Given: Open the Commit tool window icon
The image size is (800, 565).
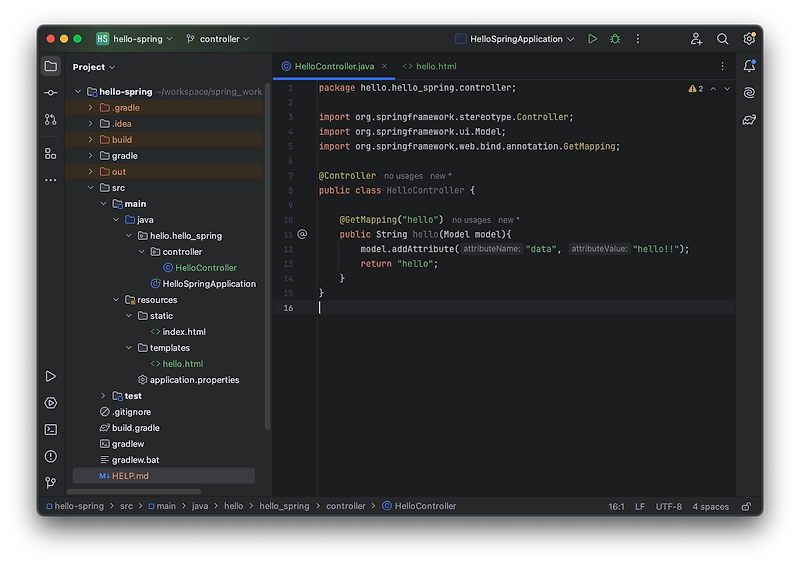Looking at the screenshot, I should pos(50,92).
